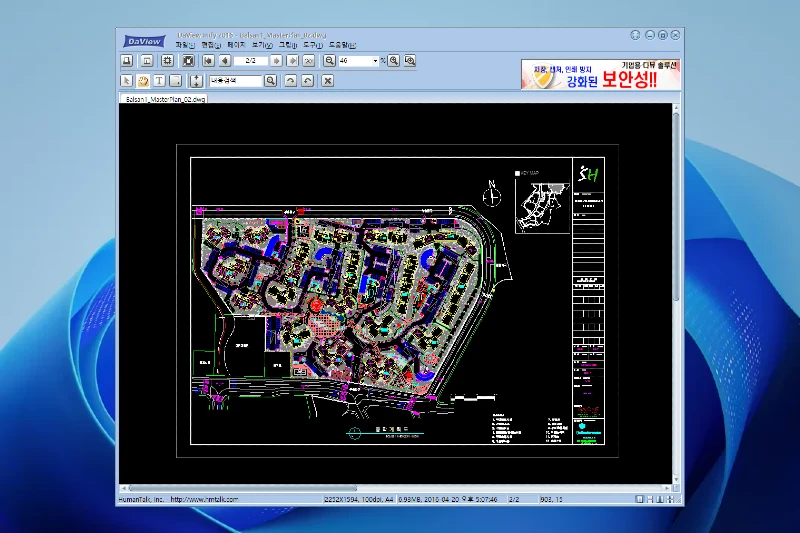Viewport: 800px width, 533px height.
Task: Click the first page layout icon in status bar
Action: (639, 499)
